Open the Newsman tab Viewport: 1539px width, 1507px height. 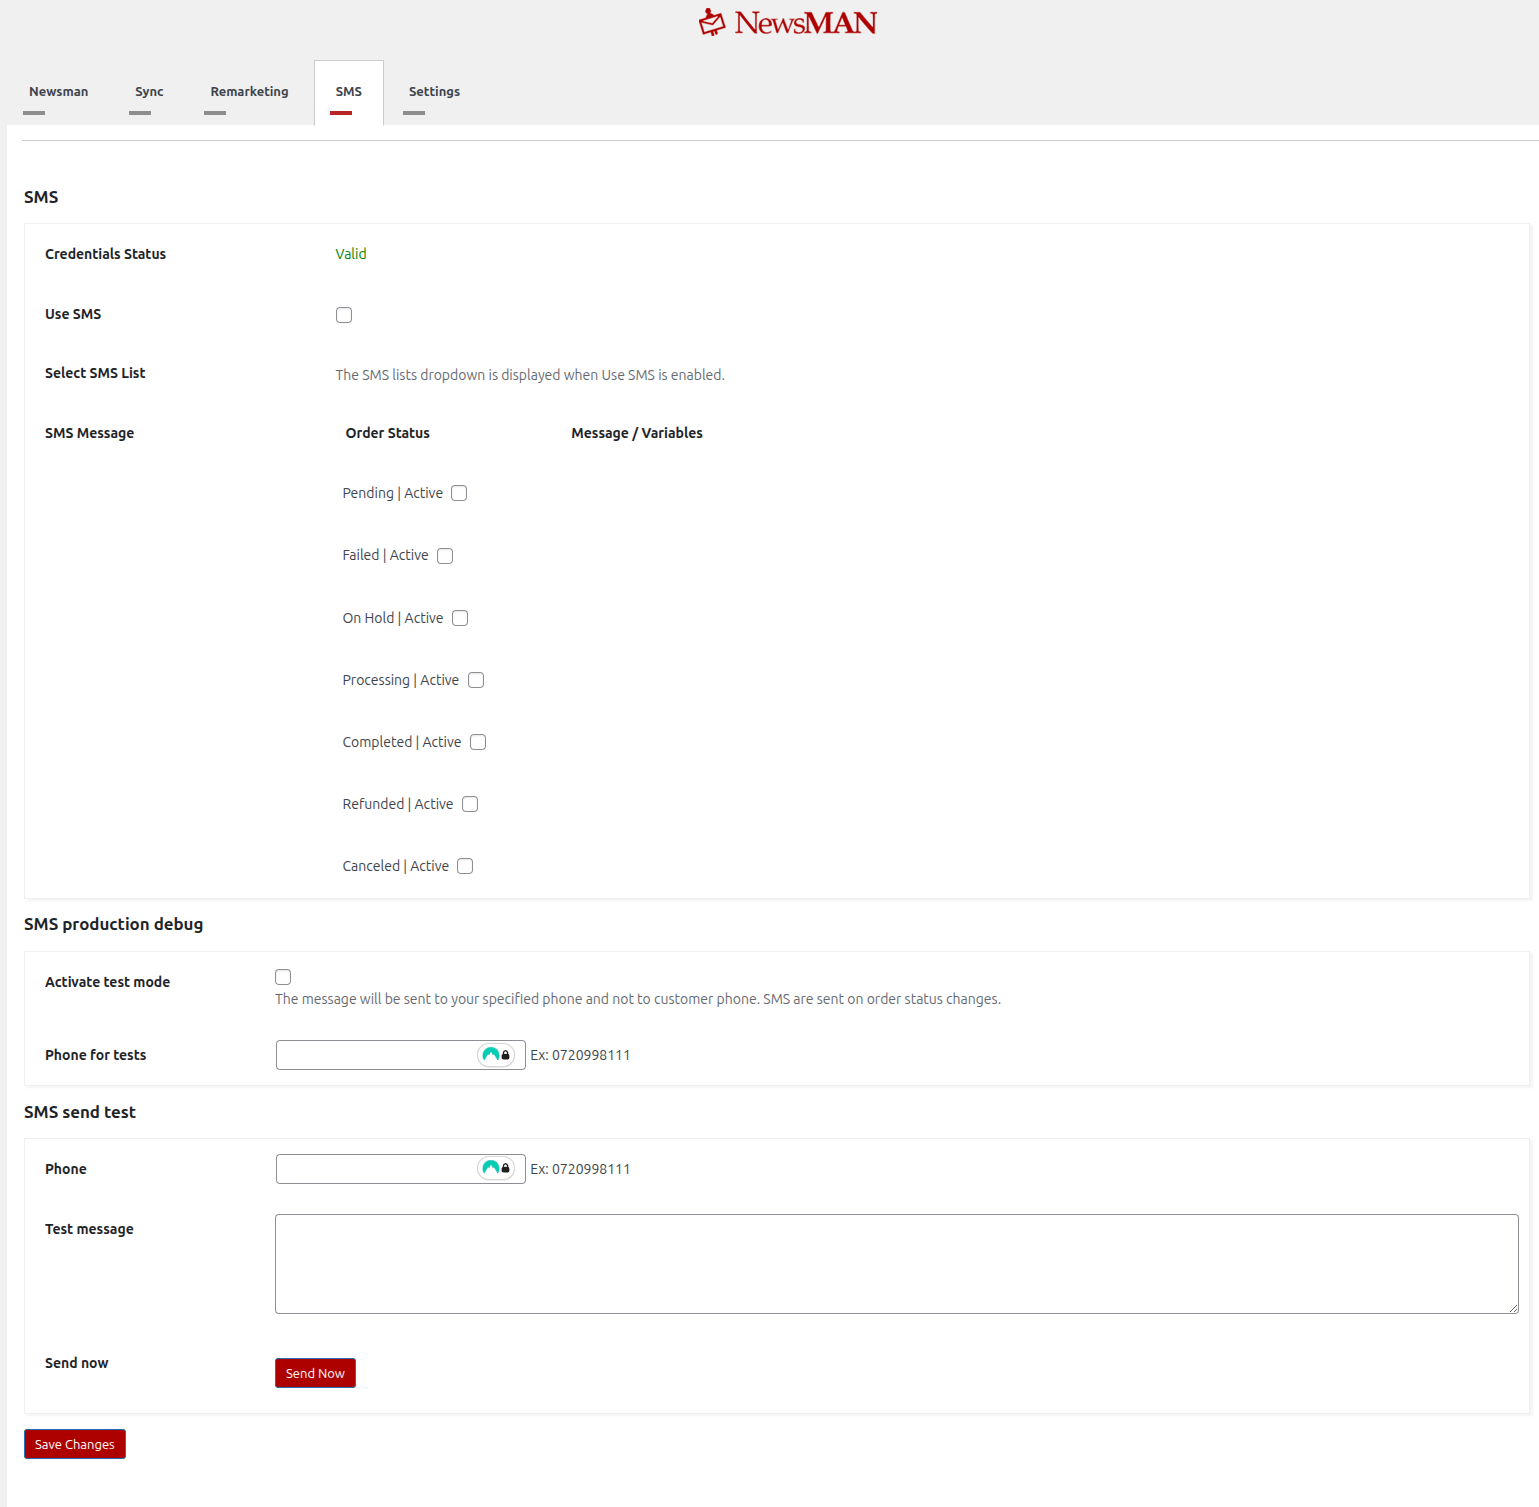pyautogui.click(x=58, y=92)
